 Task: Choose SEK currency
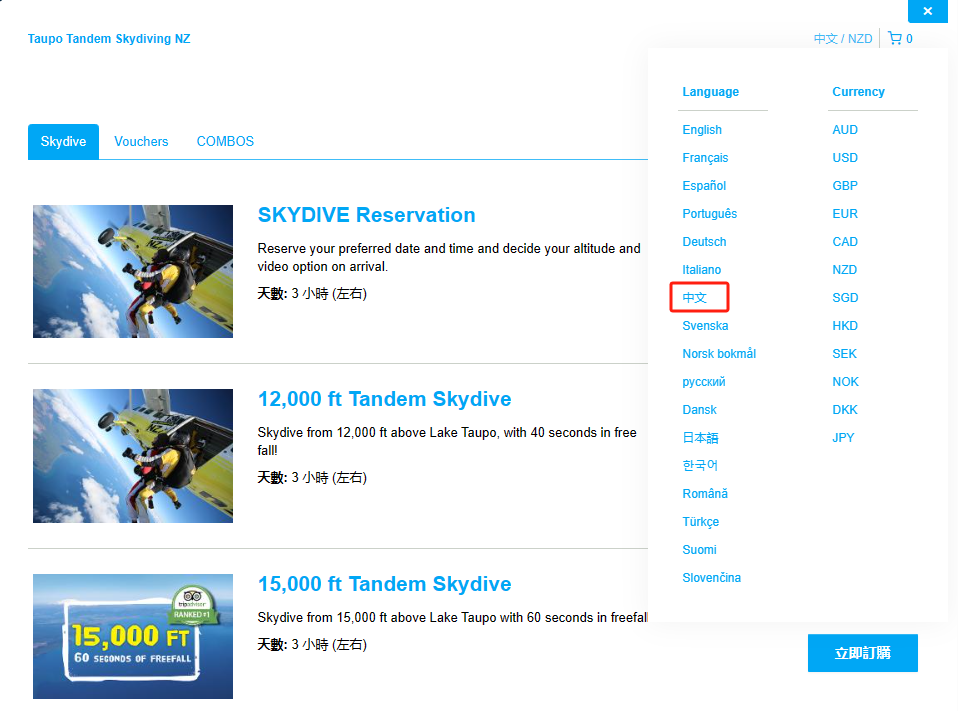click(x=844, y=354)
